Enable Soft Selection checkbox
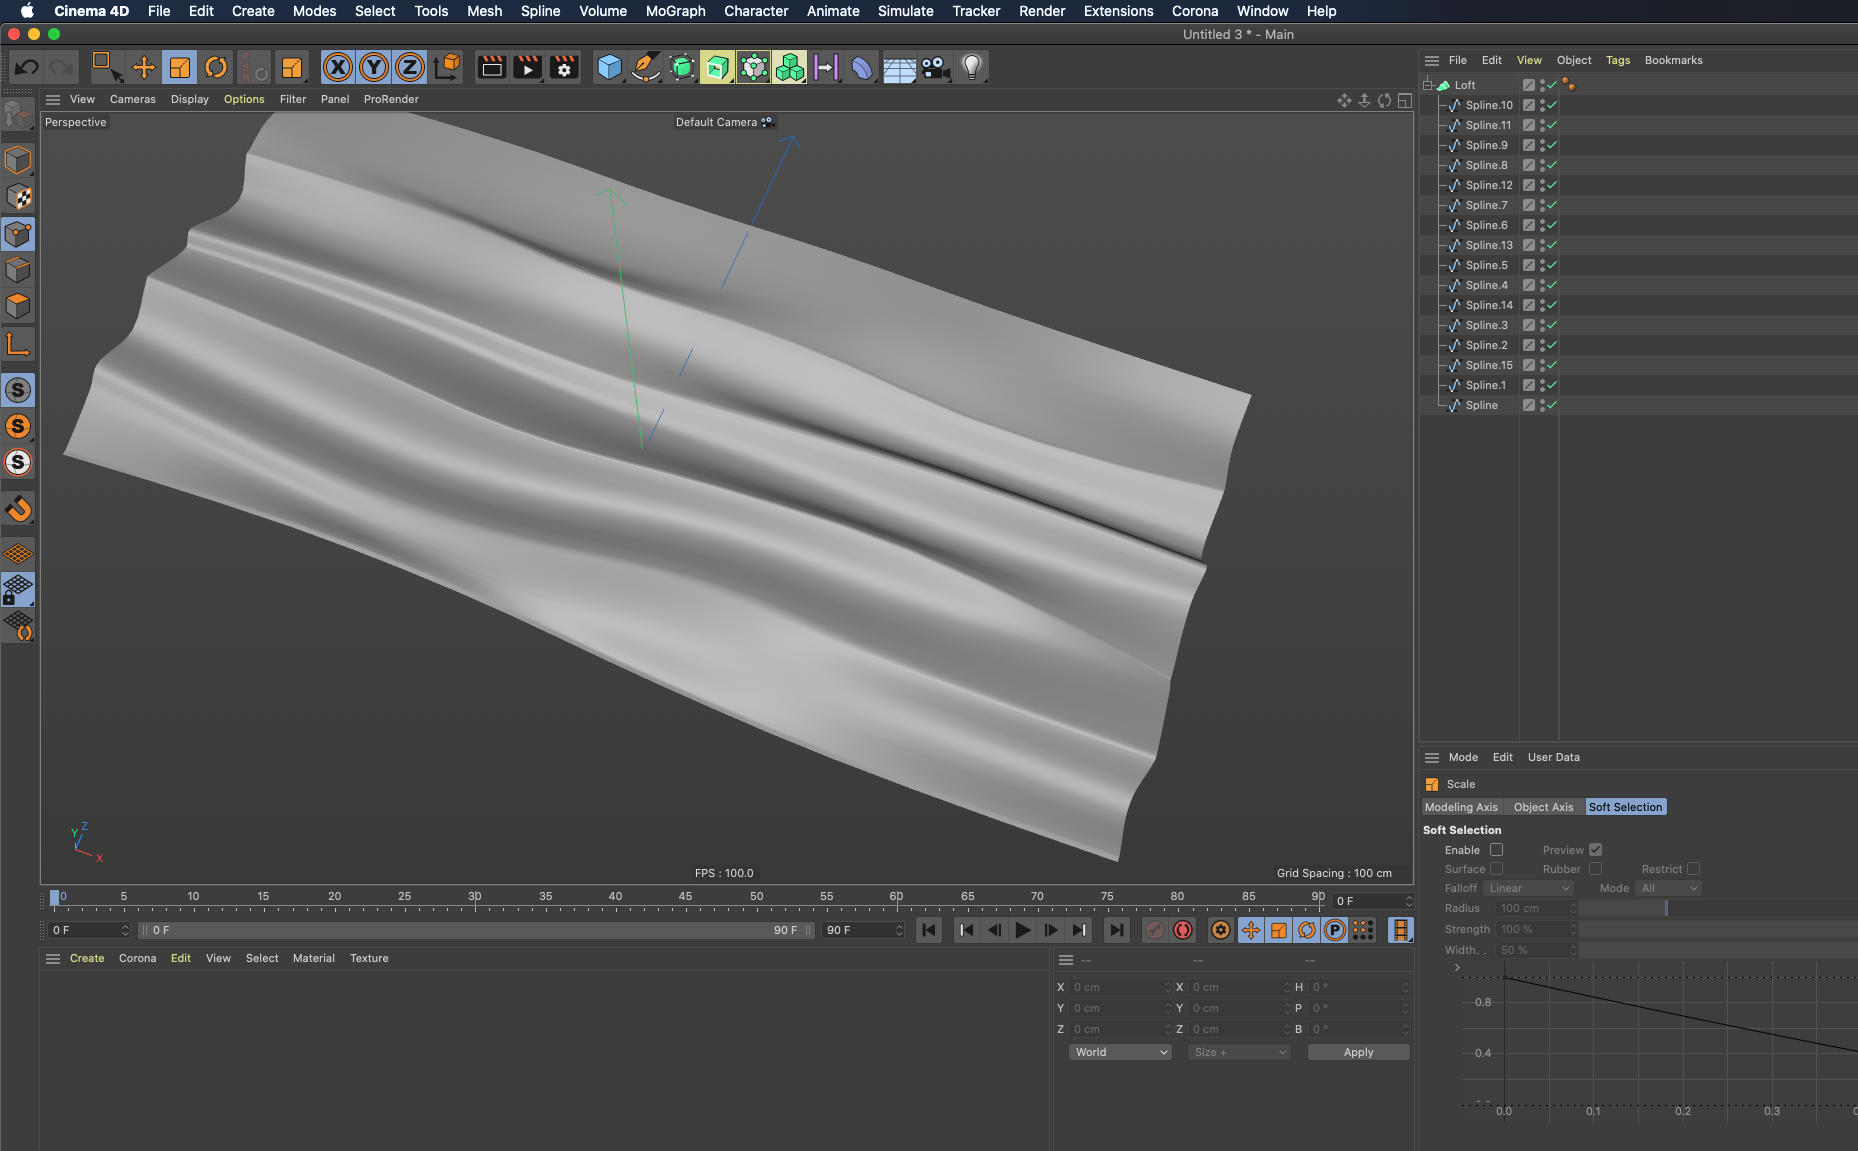The height and width of the screenshot is (1151, 1858). [x=1496, y=850]
